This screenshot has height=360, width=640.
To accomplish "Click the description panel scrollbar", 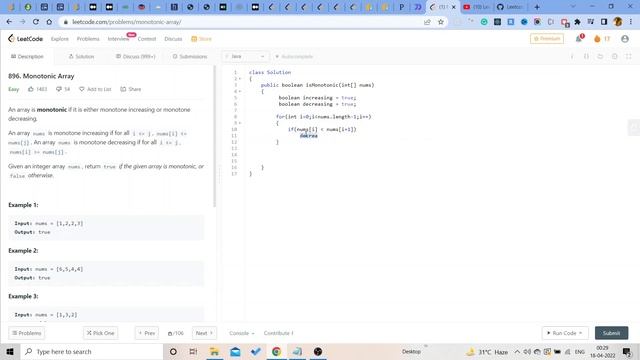I will point(214,137).
